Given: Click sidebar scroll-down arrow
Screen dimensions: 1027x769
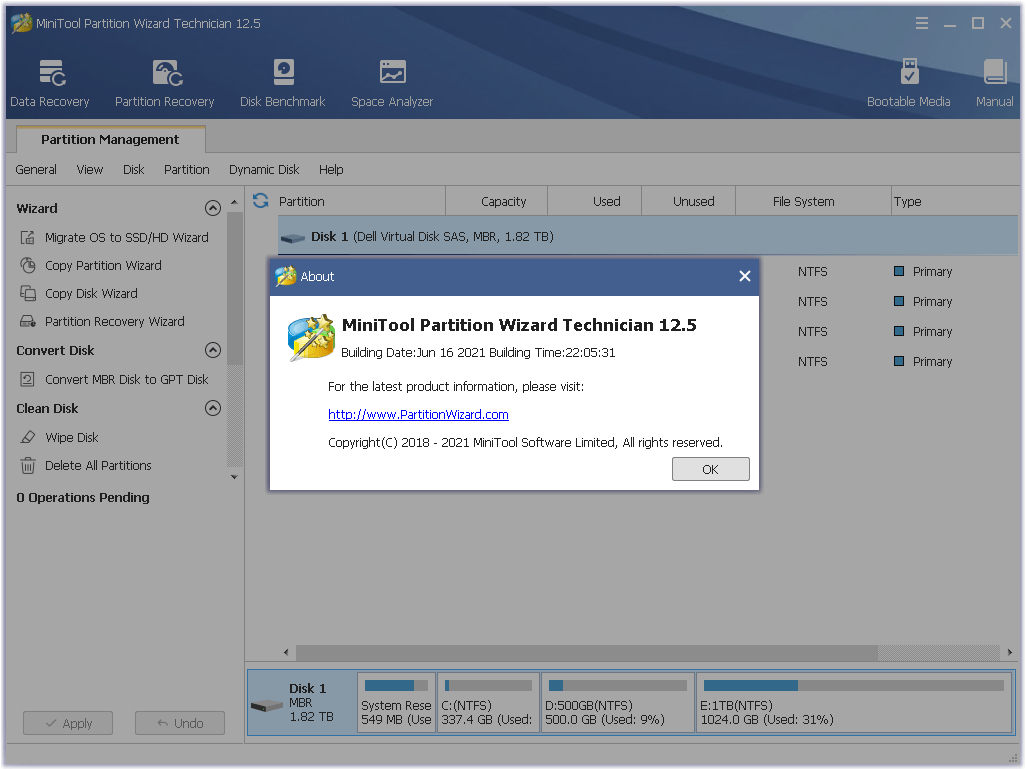Looking at the screenshot, I should pyautogui.click(x=234, y=478).
